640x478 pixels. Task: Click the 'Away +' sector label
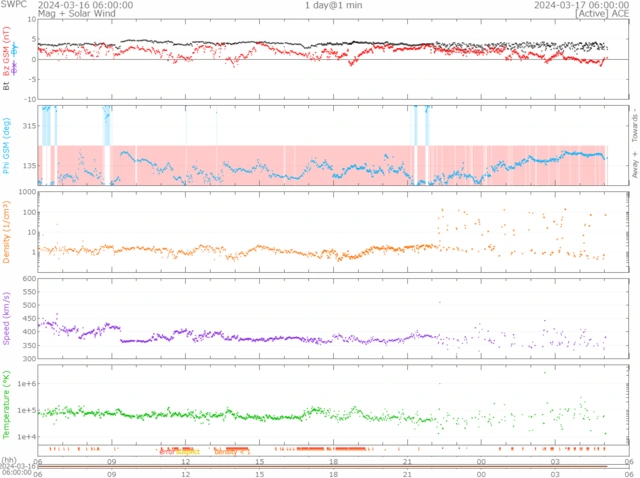click(x=635, y=165)
